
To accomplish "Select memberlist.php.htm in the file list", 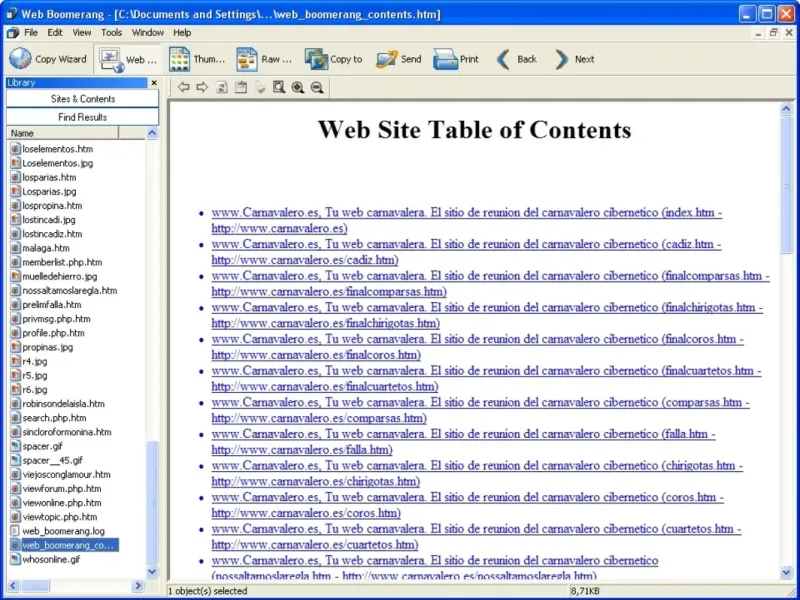I will (62, 262).
